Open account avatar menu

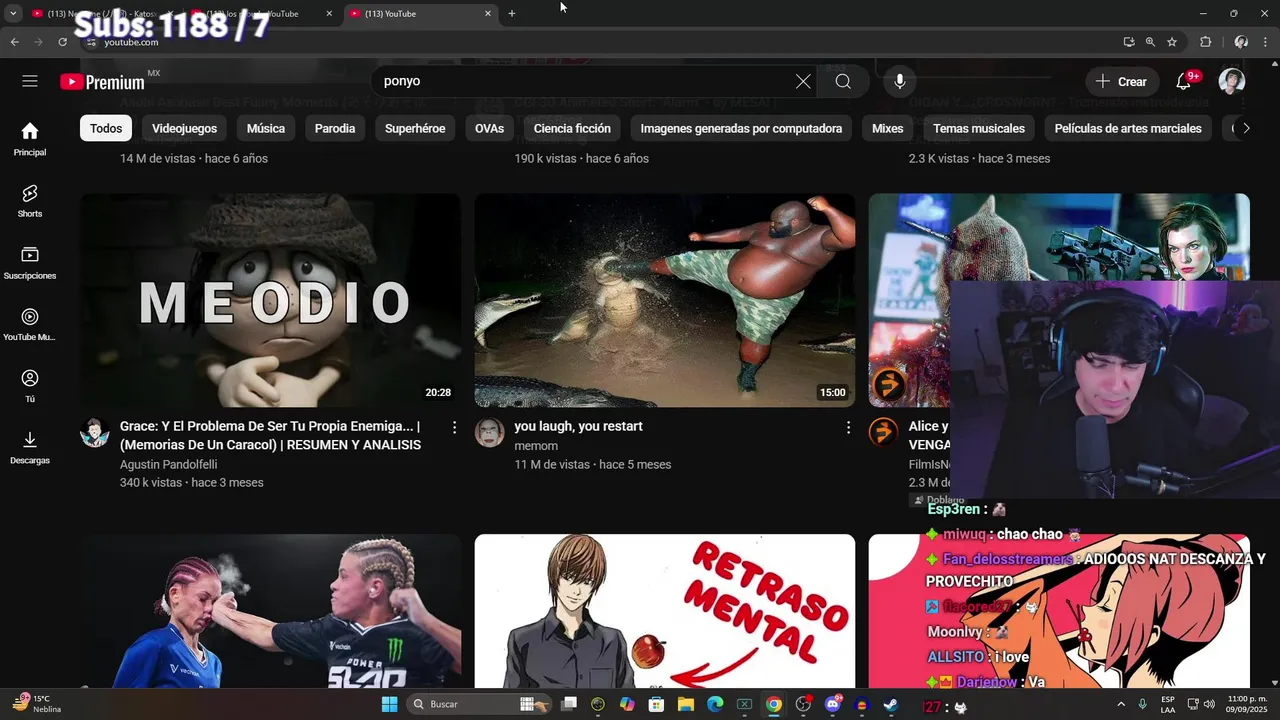click(x=1232, y=81)
